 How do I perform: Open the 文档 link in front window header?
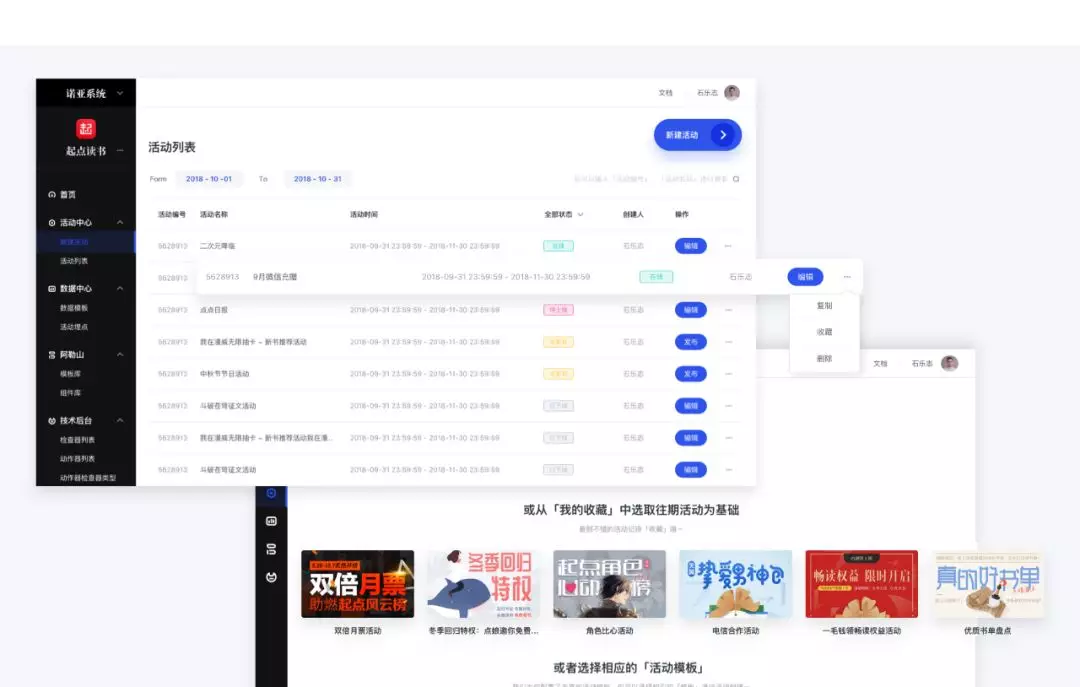tap(665, 93)
